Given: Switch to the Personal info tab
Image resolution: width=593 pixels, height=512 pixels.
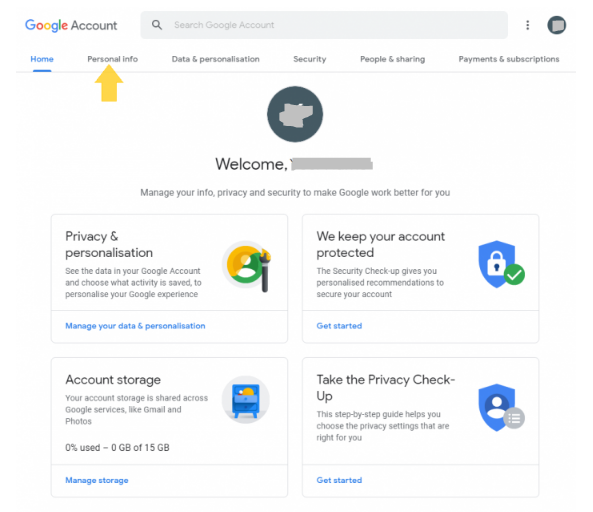Looking at the screenshot, I should [x=112, y=59].
